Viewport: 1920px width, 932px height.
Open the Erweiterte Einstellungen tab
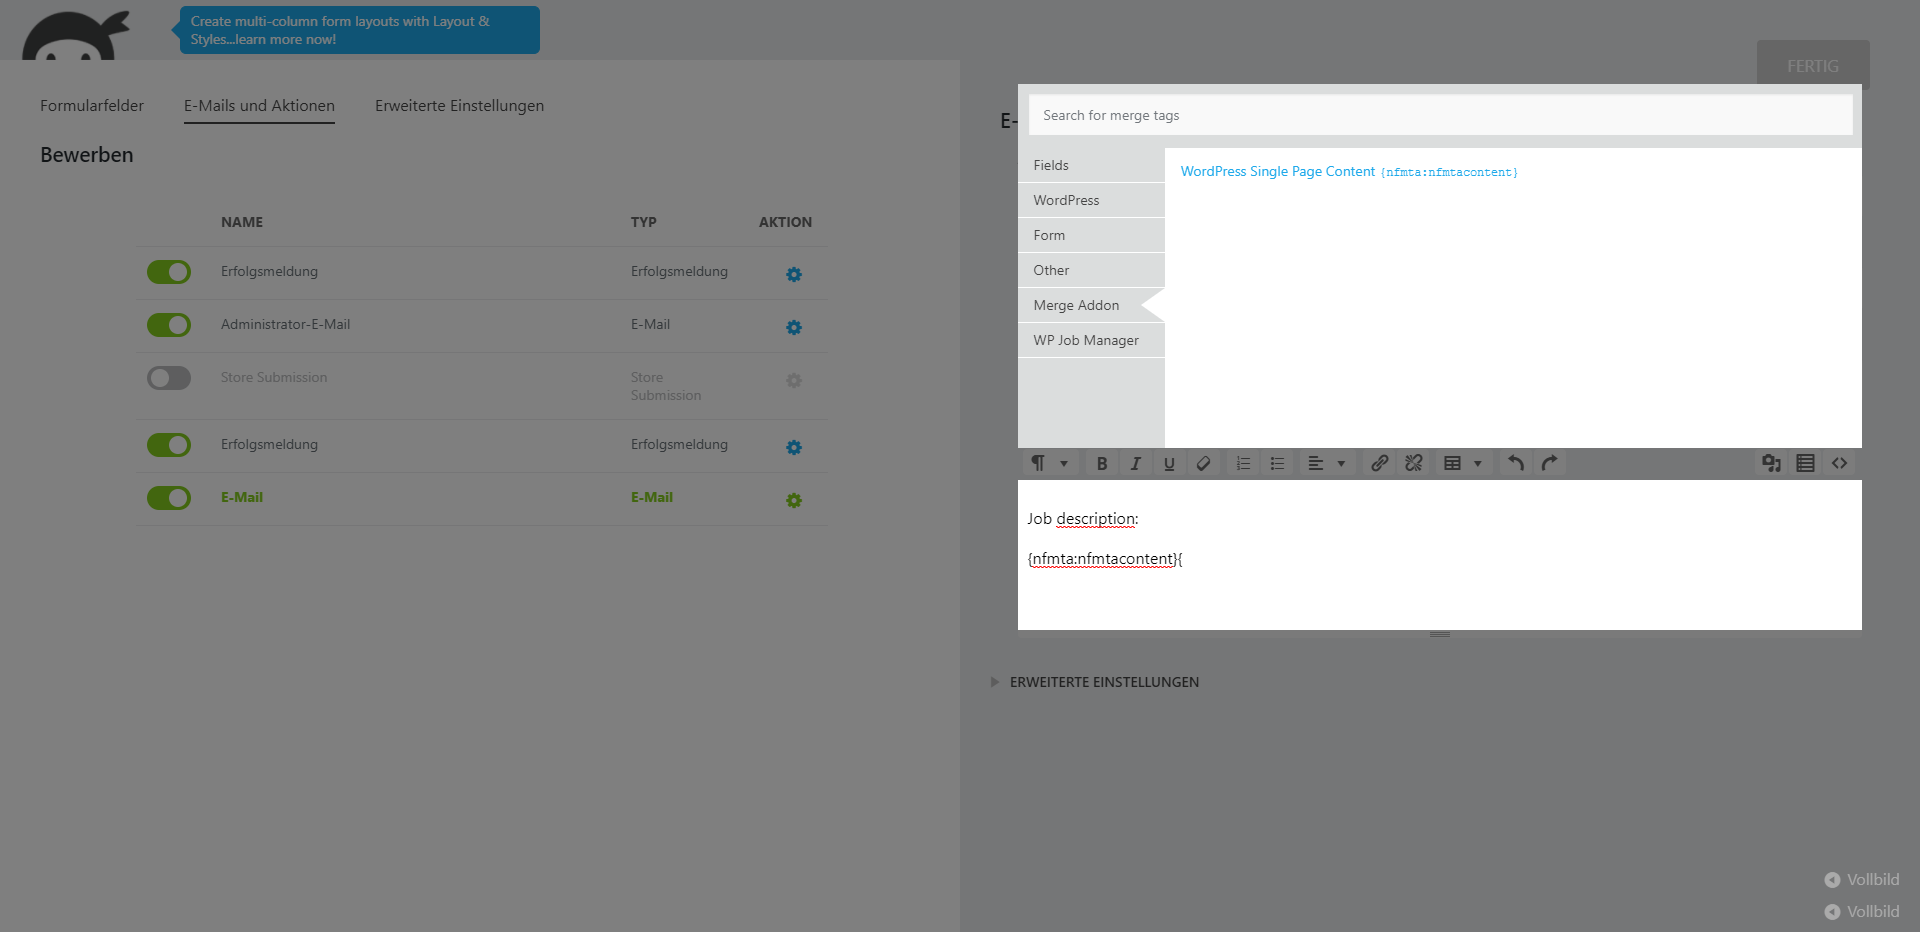click(459, 106)
